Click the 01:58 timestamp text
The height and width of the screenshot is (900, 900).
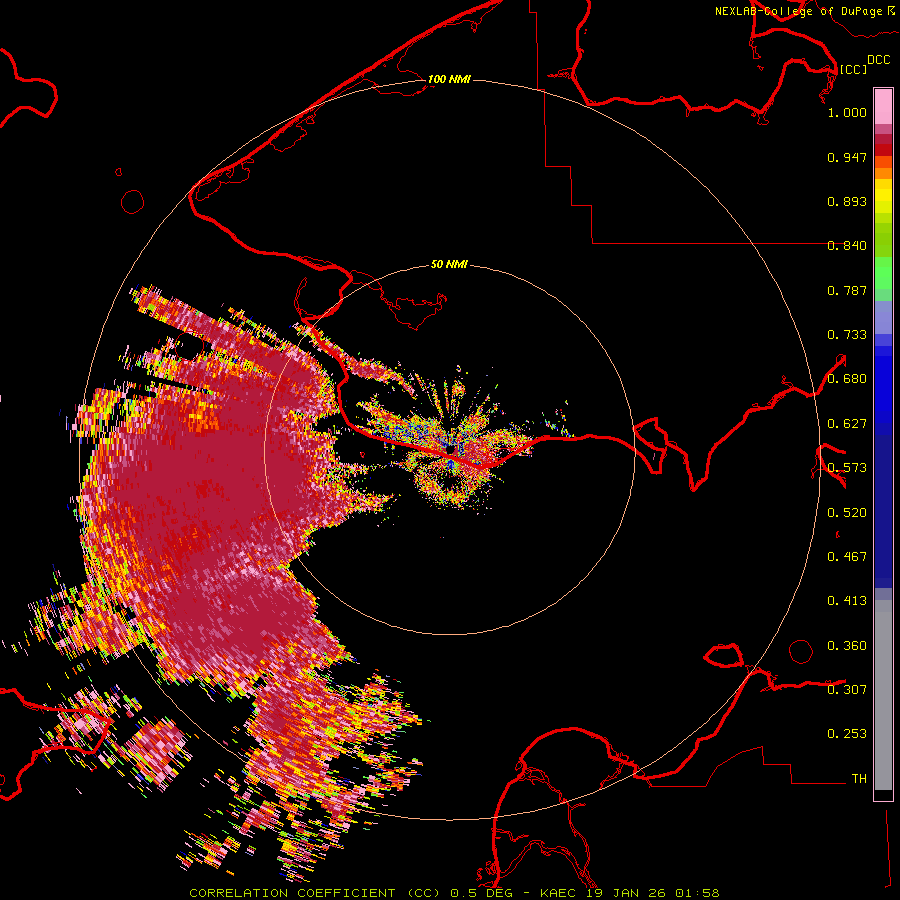click(x=697, y=893)
